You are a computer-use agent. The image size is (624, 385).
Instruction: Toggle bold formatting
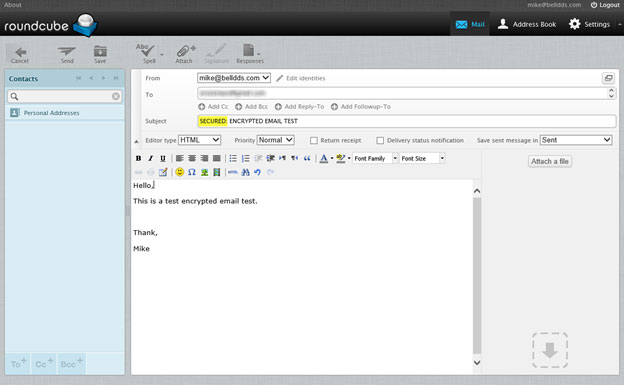coord(138,158)
